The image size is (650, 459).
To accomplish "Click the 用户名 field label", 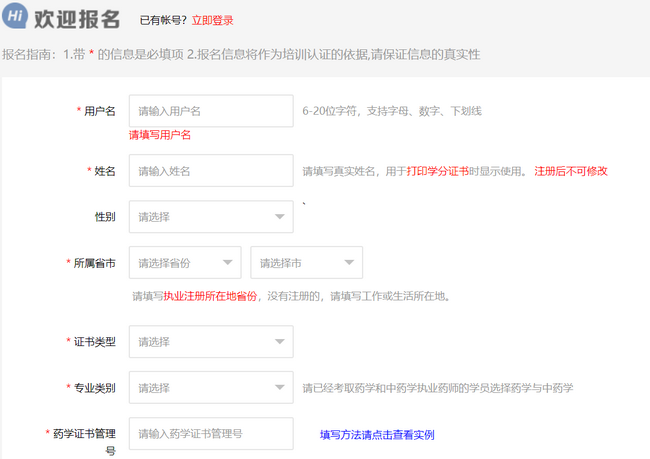I will click(x=100, y=111).
